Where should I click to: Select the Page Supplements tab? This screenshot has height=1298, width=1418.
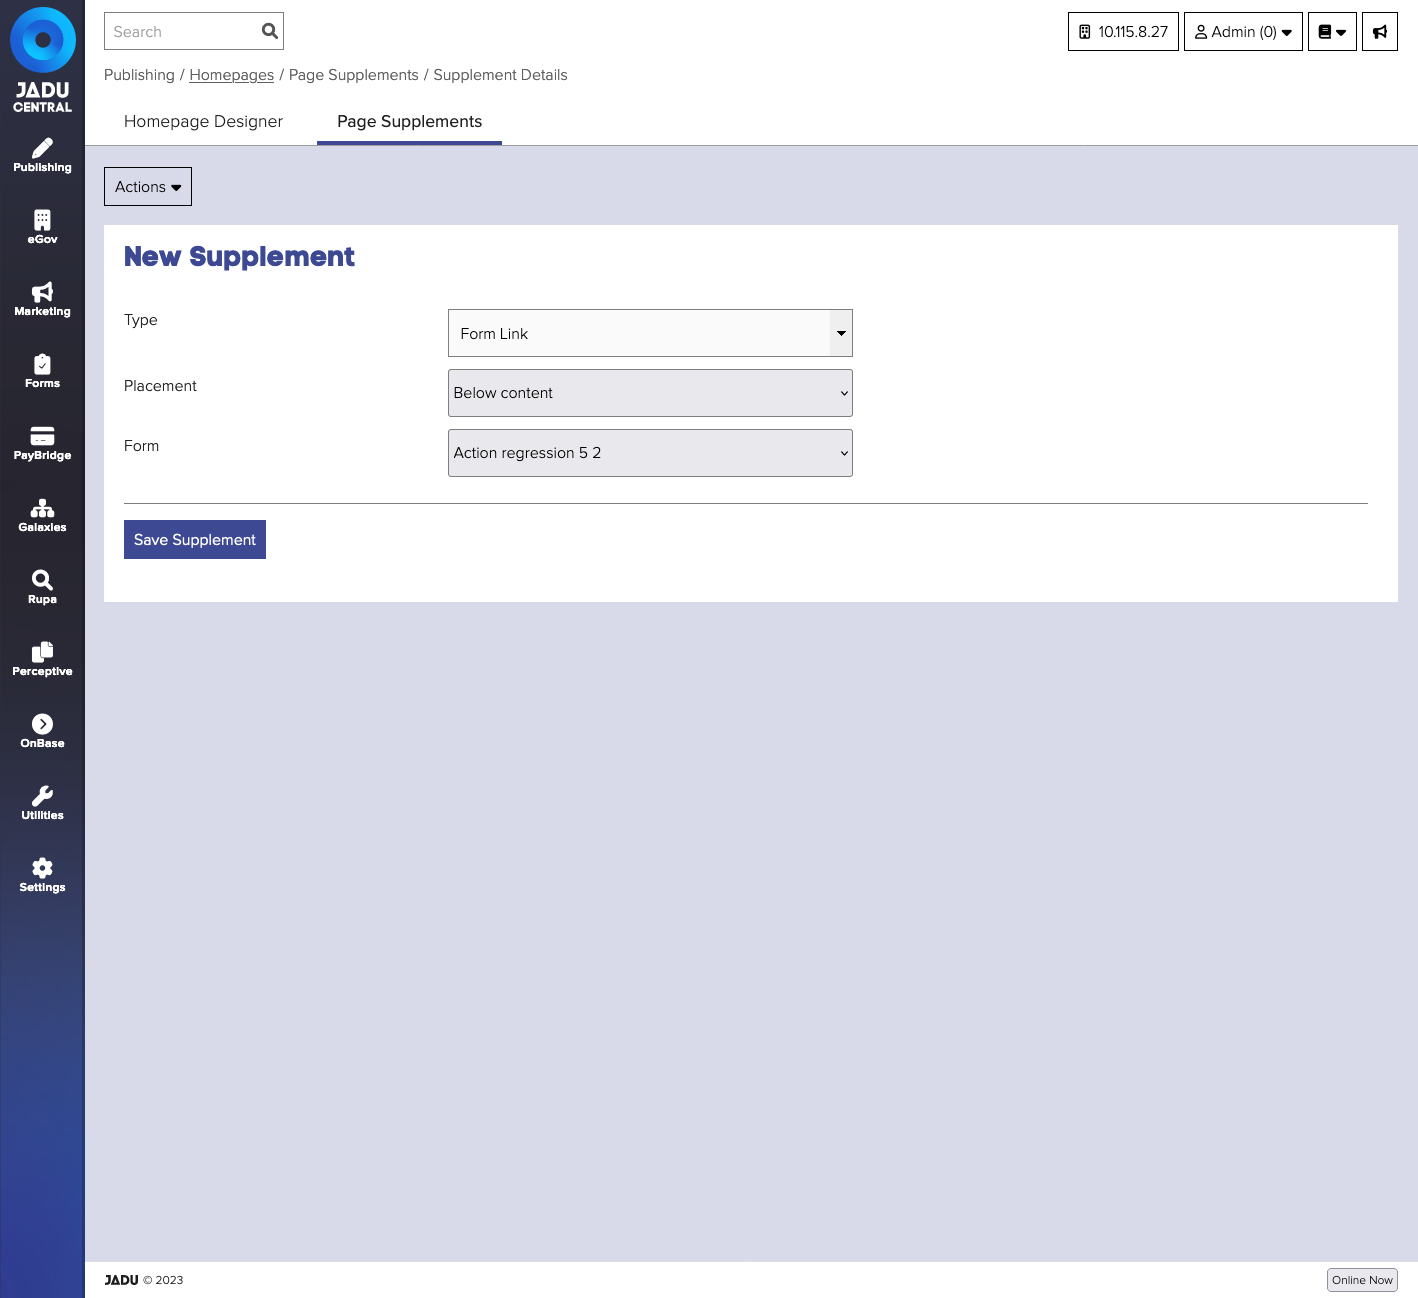coord(409,122)
